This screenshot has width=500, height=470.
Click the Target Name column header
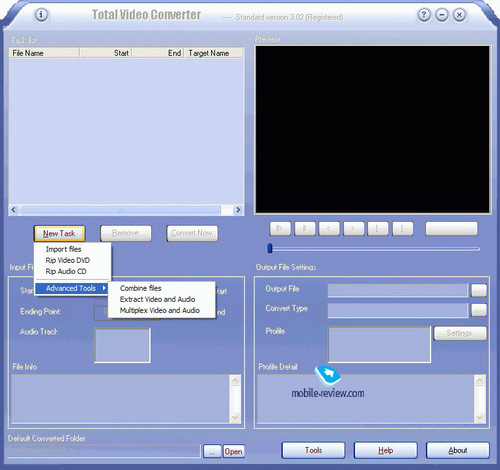pyautogui.click(x=213, y=53)
